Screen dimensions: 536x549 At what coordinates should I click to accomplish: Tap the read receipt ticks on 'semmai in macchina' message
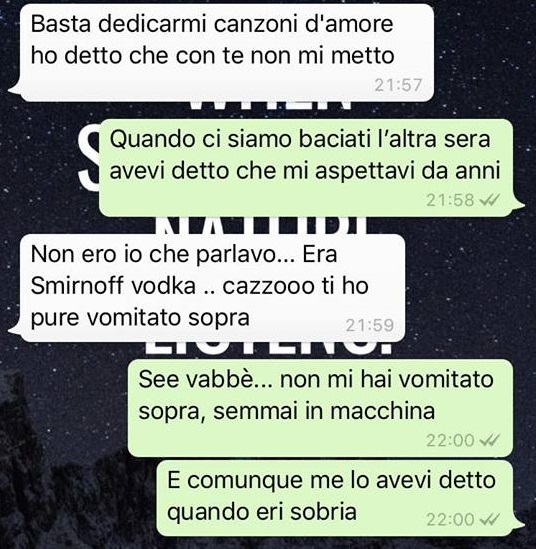pyautogui.click(x=489, y=441)
